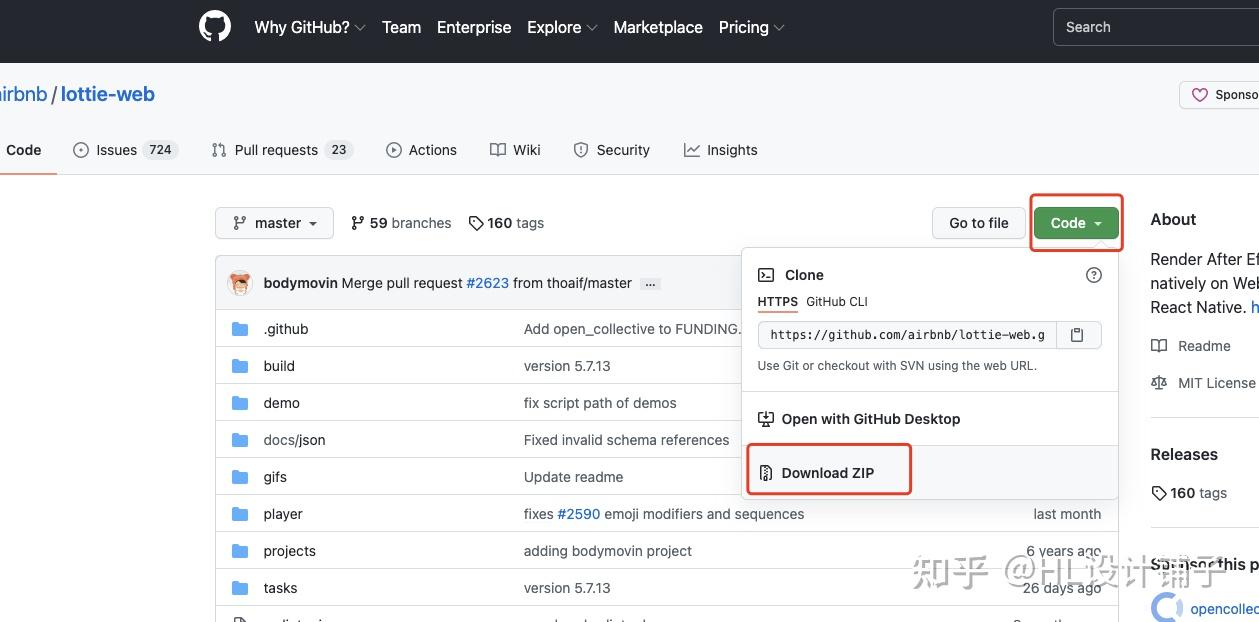Open the green Code dropdown
Image resolution: width=1259 pixels, height=622 pixels.
point(1075,223)
